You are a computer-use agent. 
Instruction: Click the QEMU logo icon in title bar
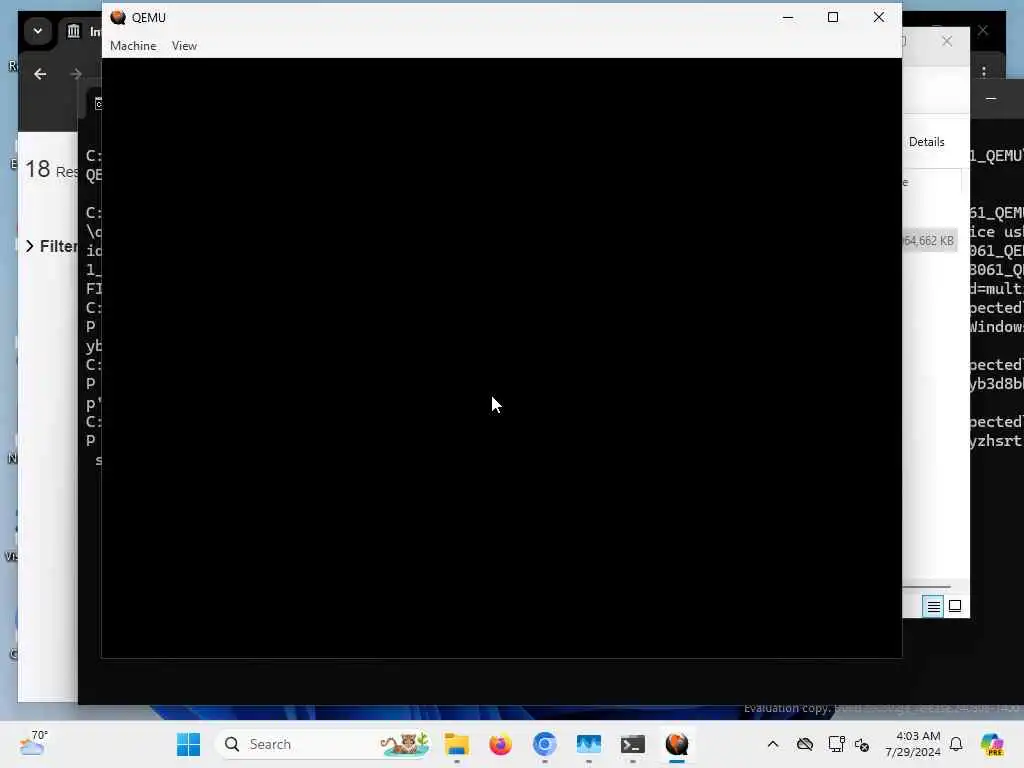pos(118,17)
